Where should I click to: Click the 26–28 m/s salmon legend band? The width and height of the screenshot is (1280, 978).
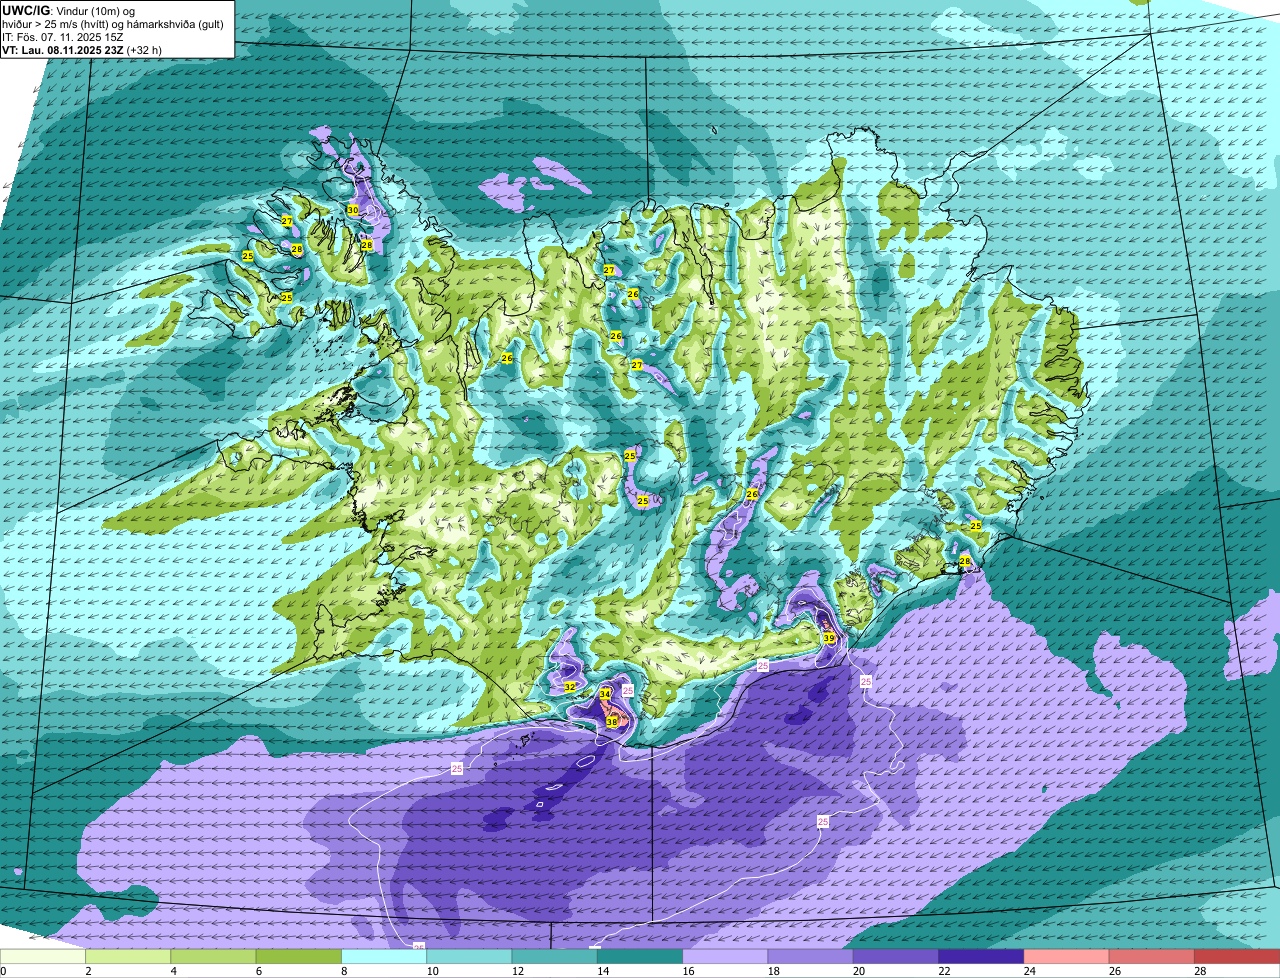(1151, 956)
